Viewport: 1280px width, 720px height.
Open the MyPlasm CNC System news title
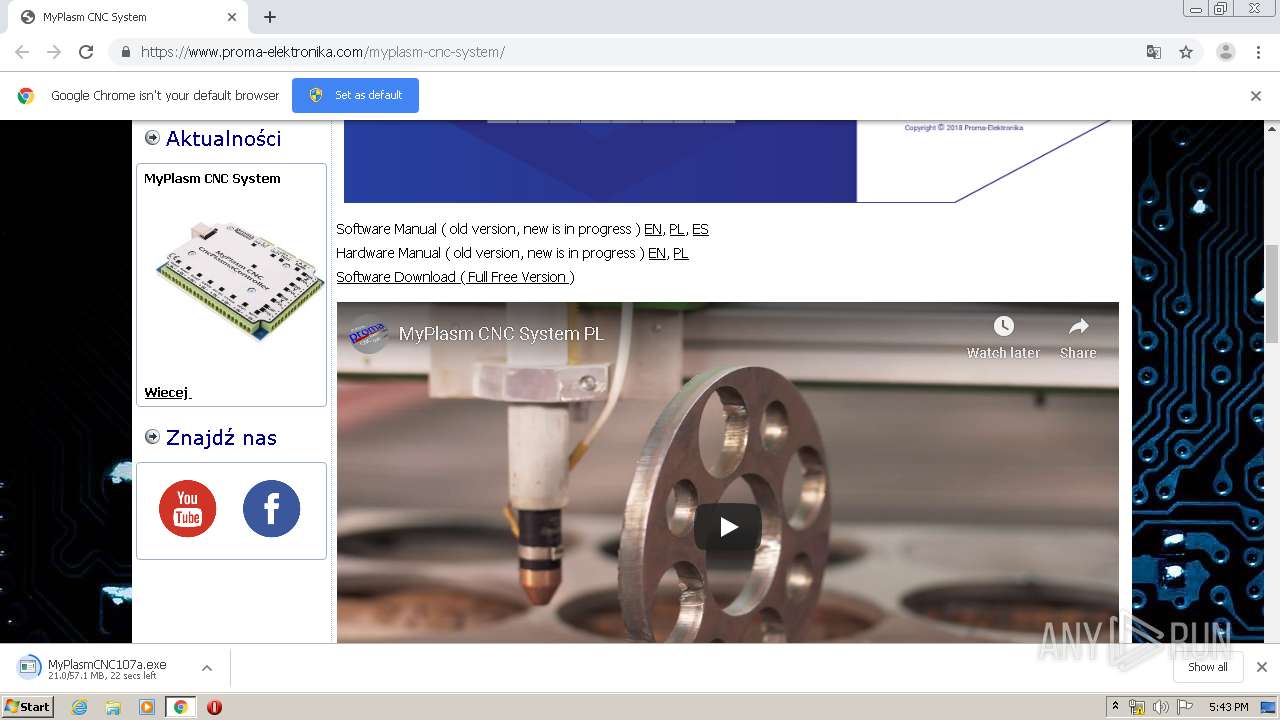click(x=212, y=178)
